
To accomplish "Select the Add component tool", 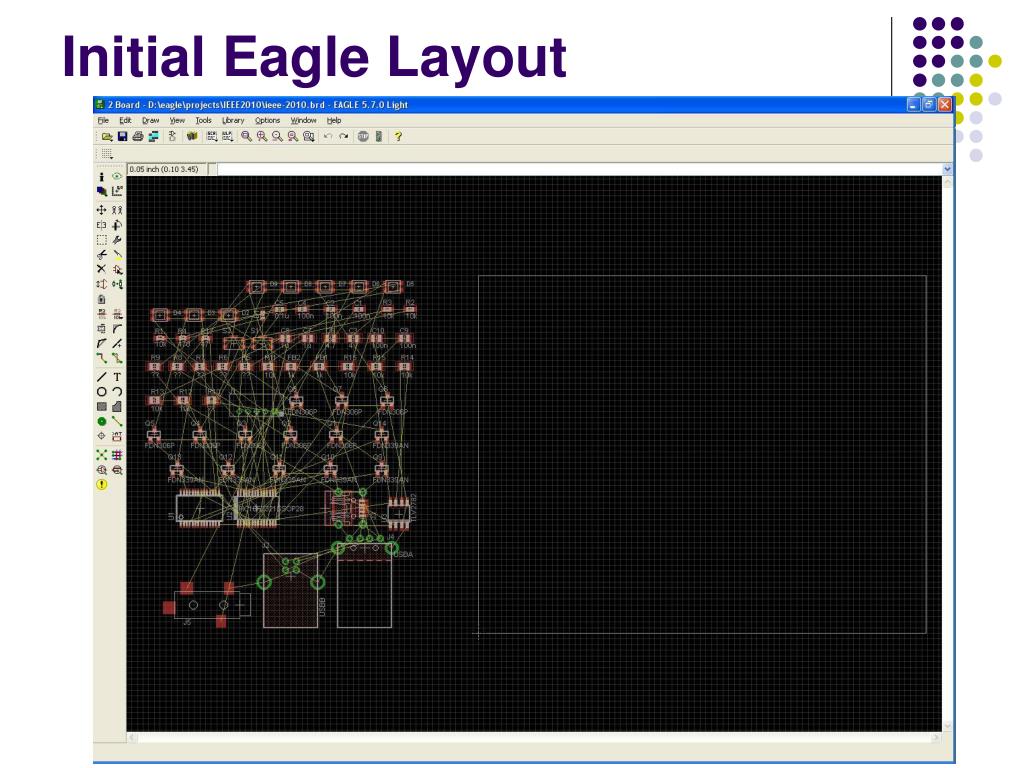I will [117, 269].
